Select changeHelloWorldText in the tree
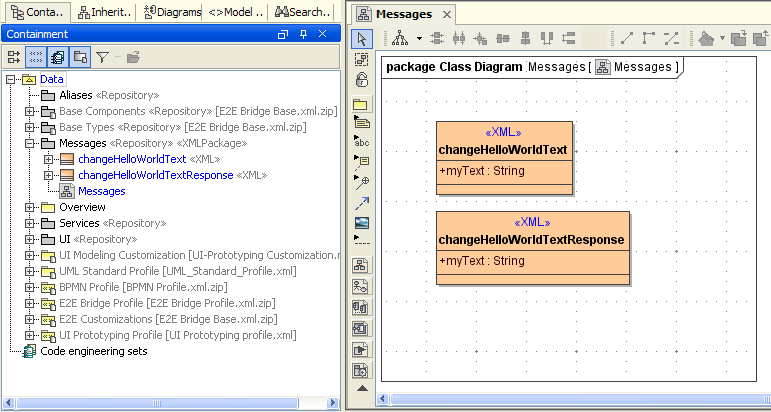Viewport: 771px width, 412px height. coord(132,159)
